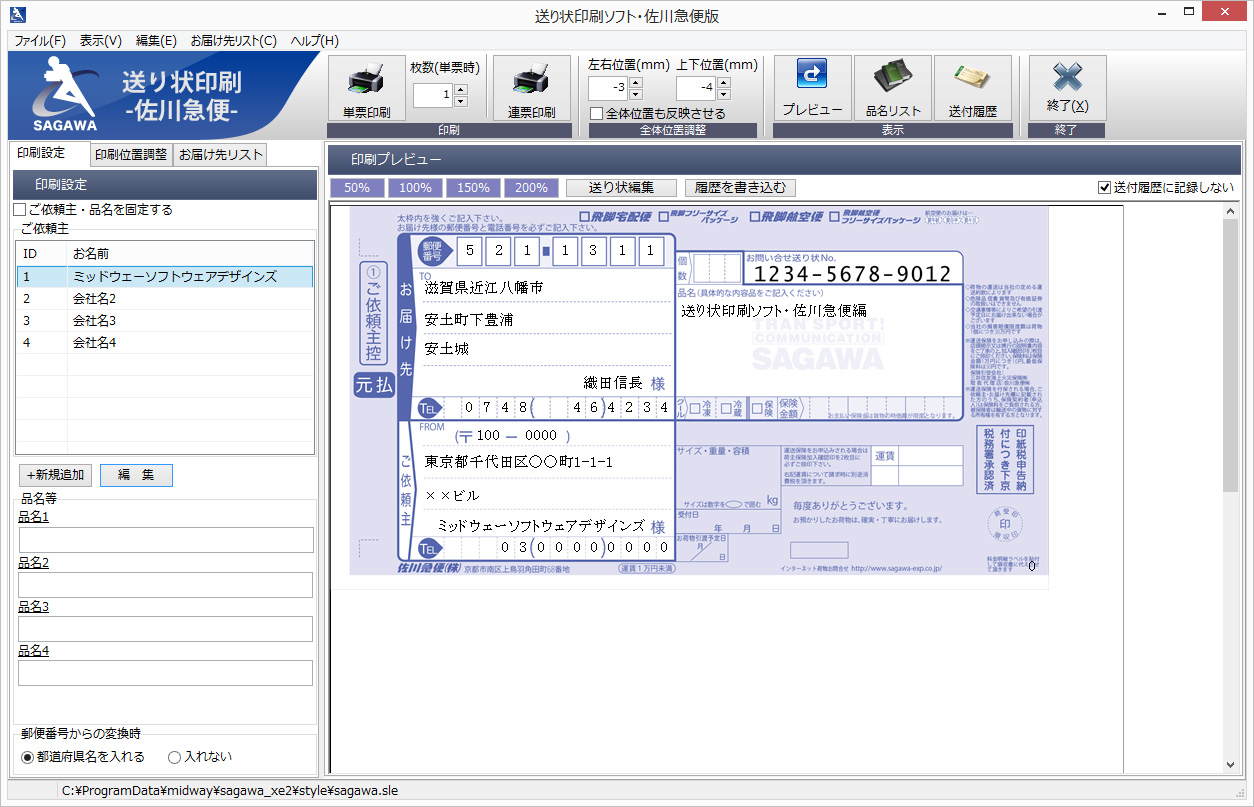Screen dimensions: 1254x807
Task: Click the ××ビル building line in preview
Action: coord(452,496)
